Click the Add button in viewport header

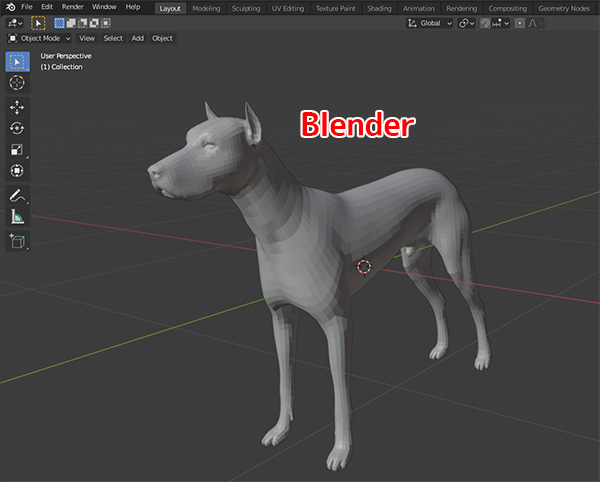pyautogui.click(x=137, y=38)
